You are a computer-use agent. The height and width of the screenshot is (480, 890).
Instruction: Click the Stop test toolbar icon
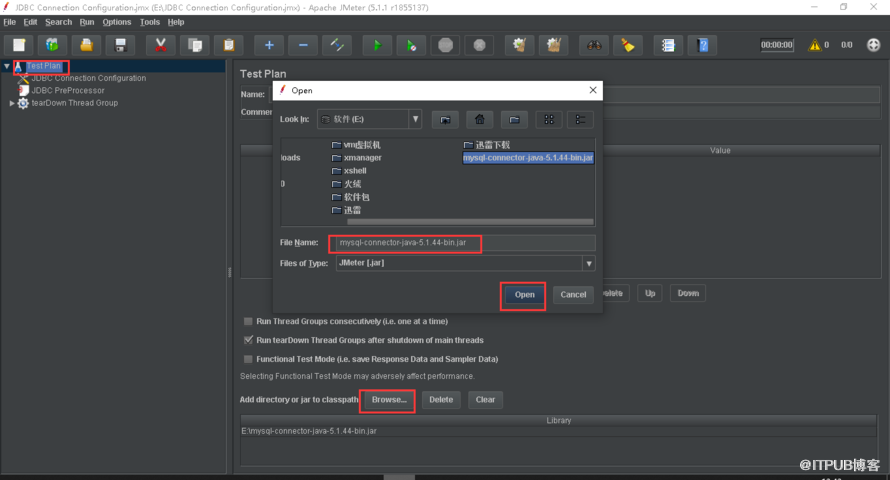click(445, 45)
